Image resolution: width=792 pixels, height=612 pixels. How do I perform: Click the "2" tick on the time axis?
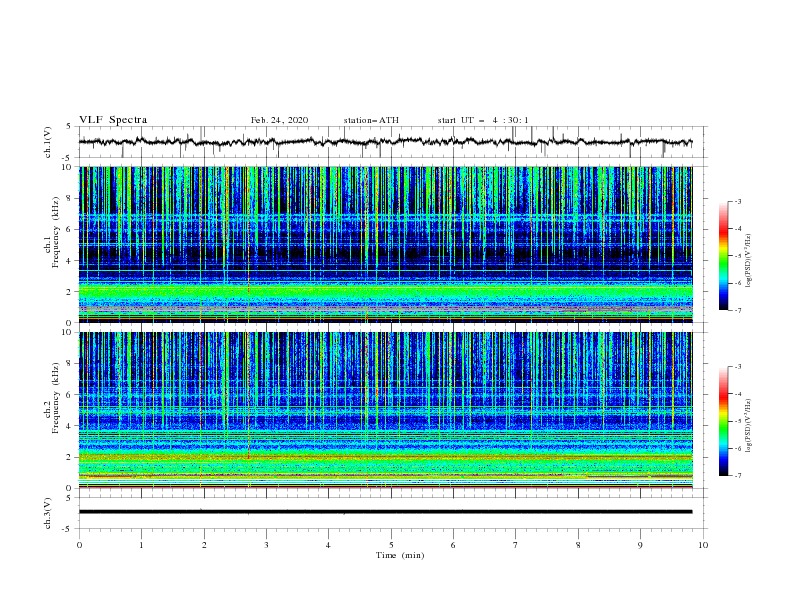coord(204,545)
